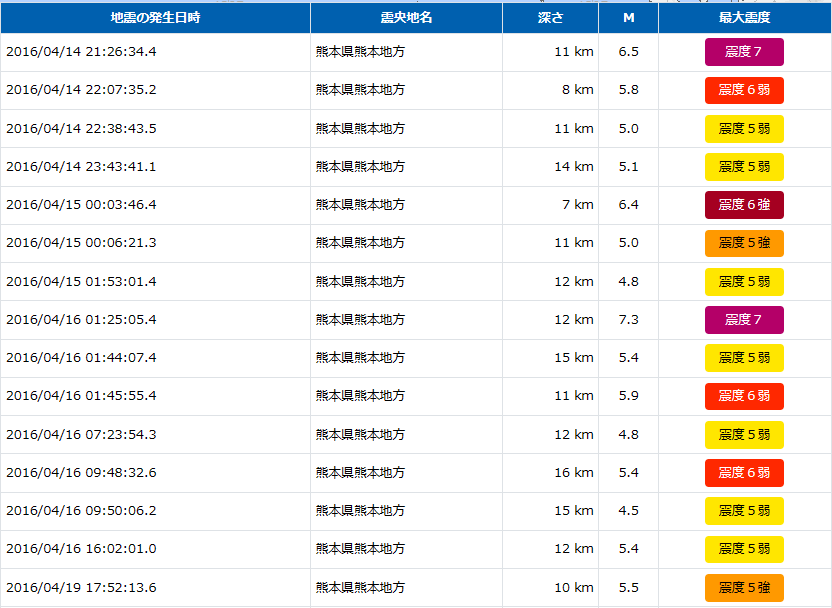Screen dimensions: 832x608
Task: Click 震度6弱 badge in 22:07:35.2 row
Action: point(744,90)
